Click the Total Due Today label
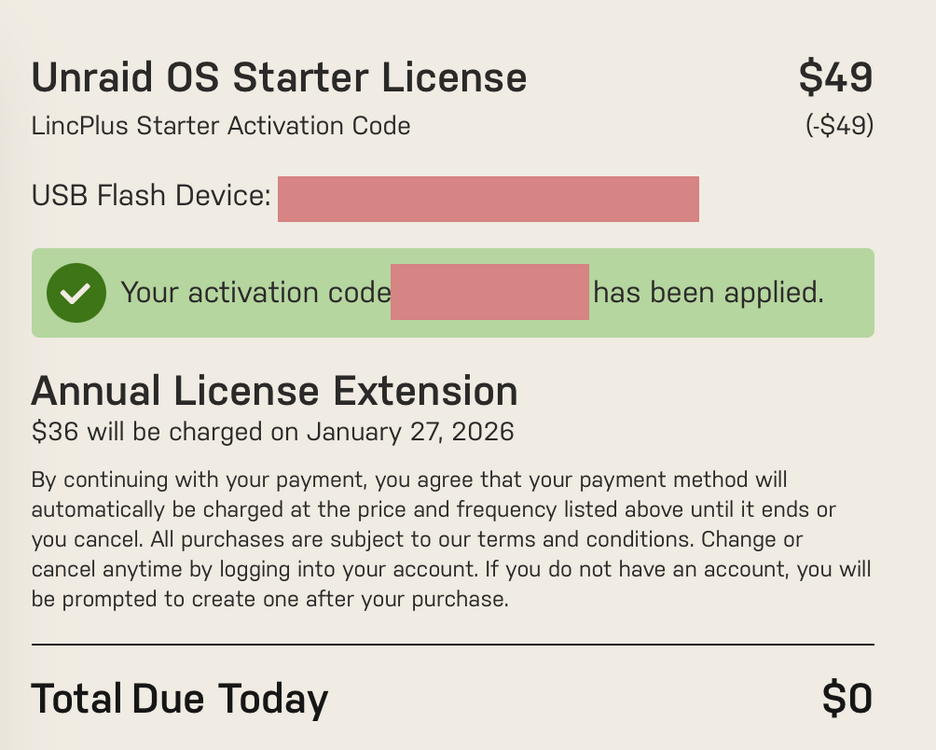This screenshot has width=936, height=750. click(x=180, y=699)
